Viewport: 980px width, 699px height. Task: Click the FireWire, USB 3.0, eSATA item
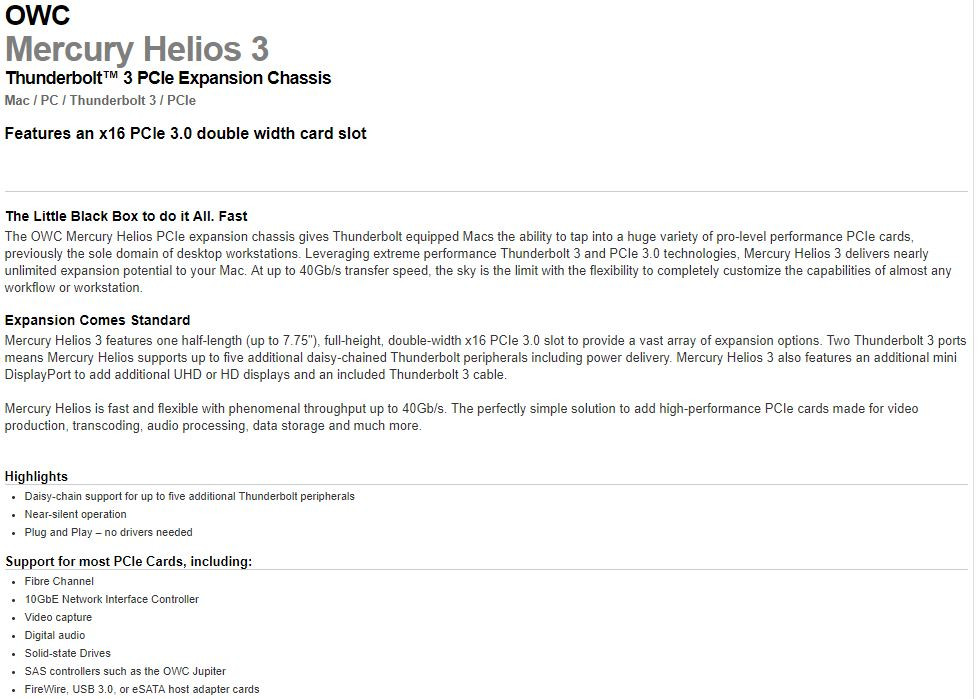tap(142, 690)
